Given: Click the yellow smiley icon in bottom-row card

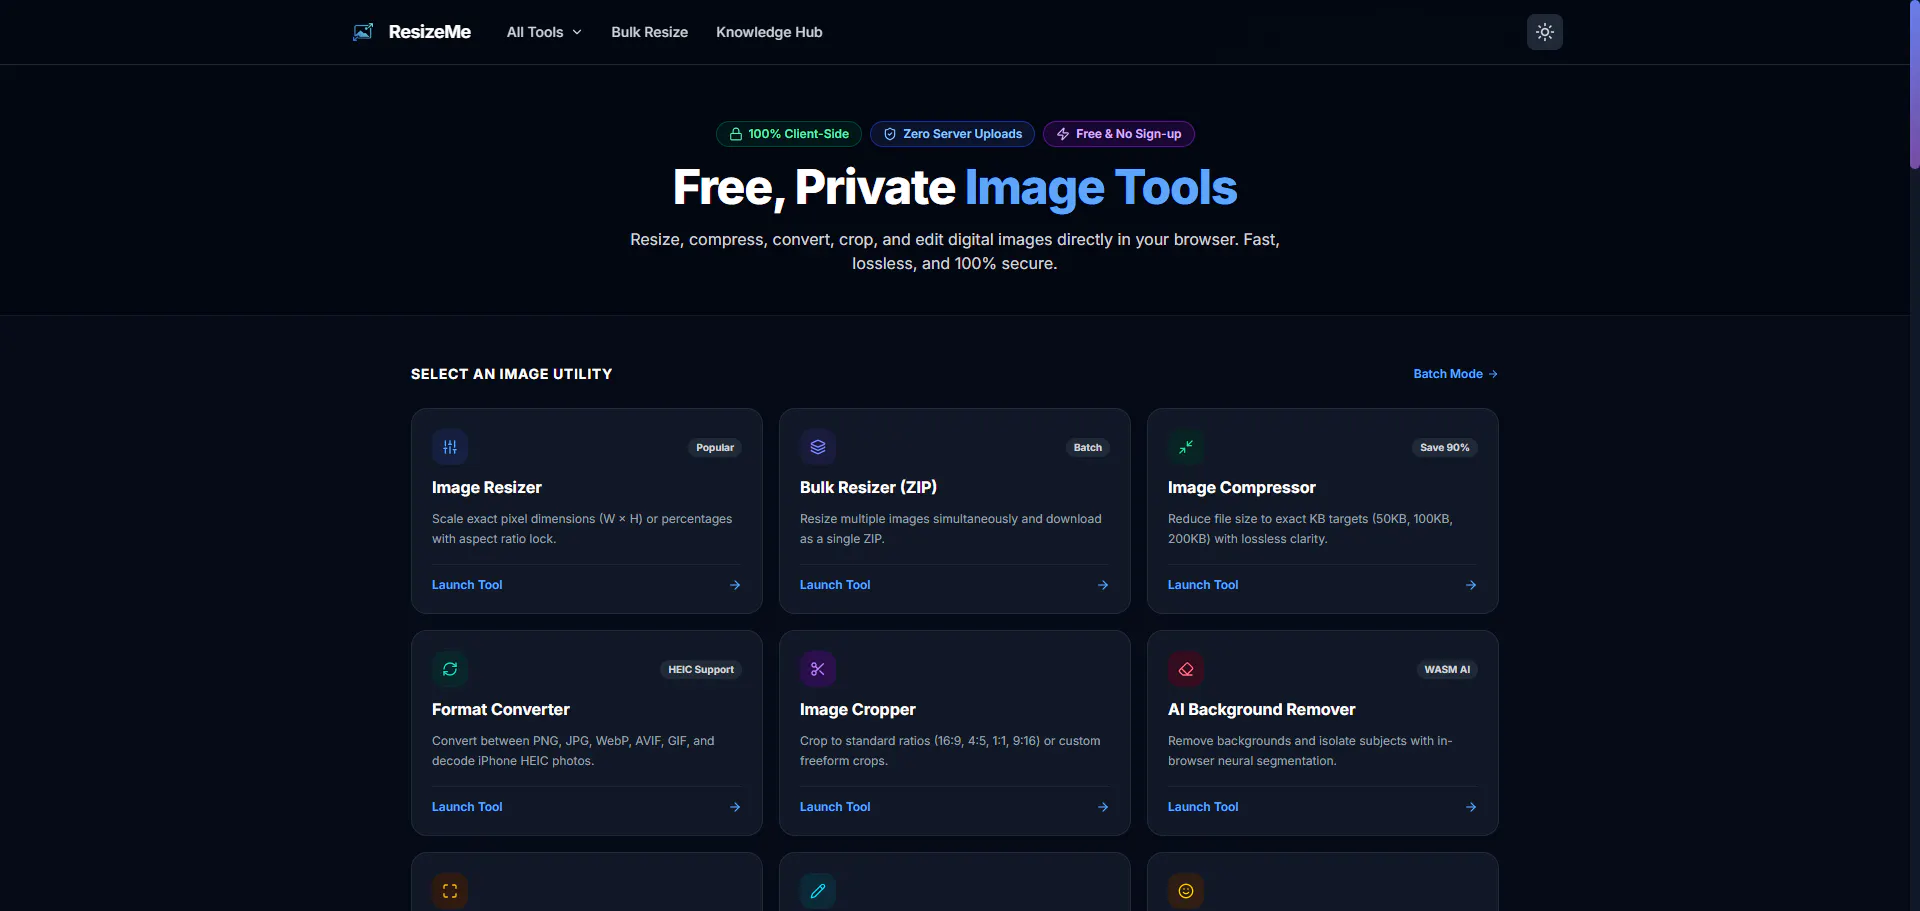Looking at the screenshot, I should [1186, 891].
